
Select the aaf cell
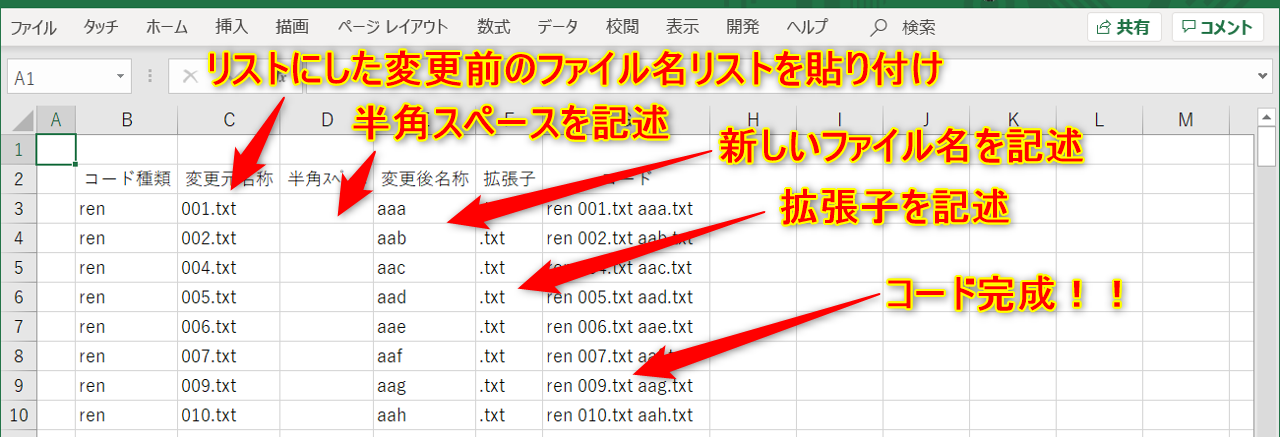(x=425, y=356)
